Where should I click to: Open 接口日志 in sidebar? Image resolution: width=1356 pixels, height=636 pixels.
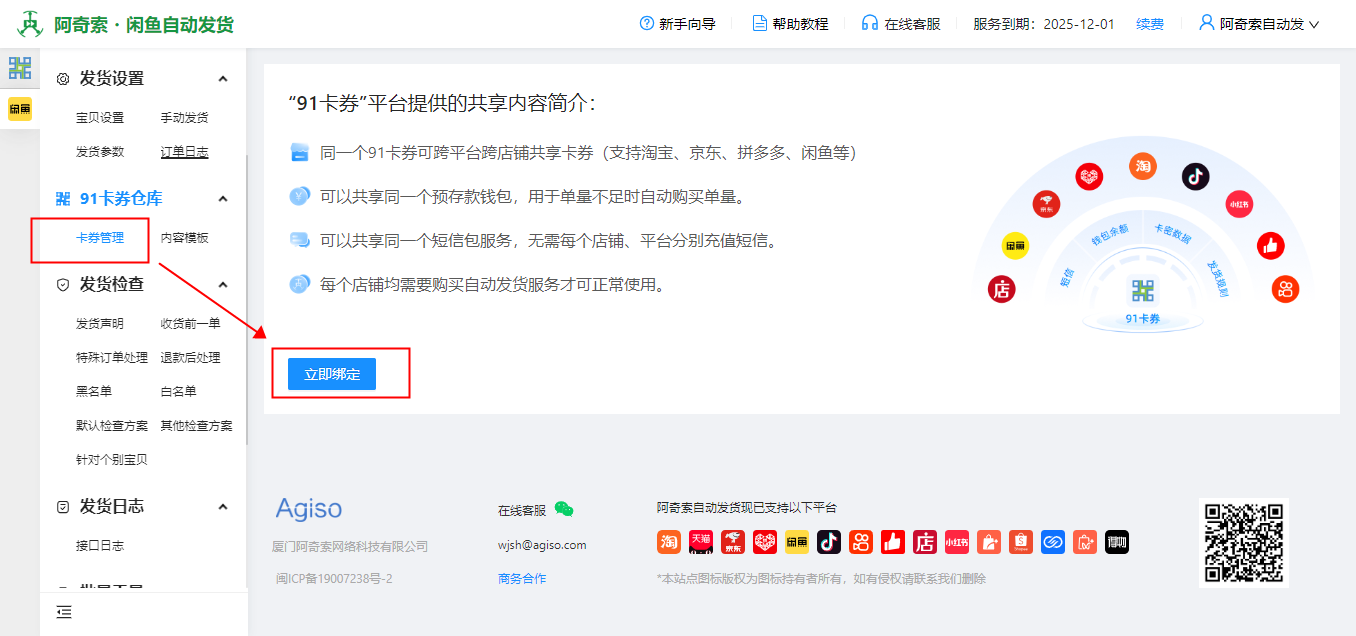(100, 546)
